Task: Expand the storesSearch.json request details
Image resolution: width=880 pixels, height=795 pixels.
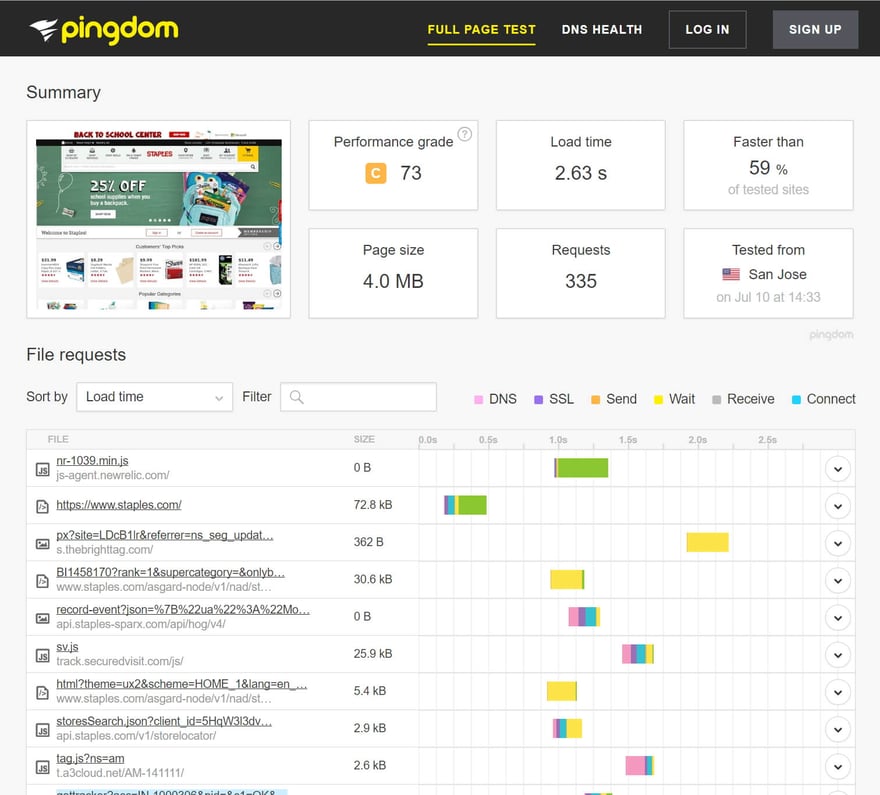Action: [838, 729]
